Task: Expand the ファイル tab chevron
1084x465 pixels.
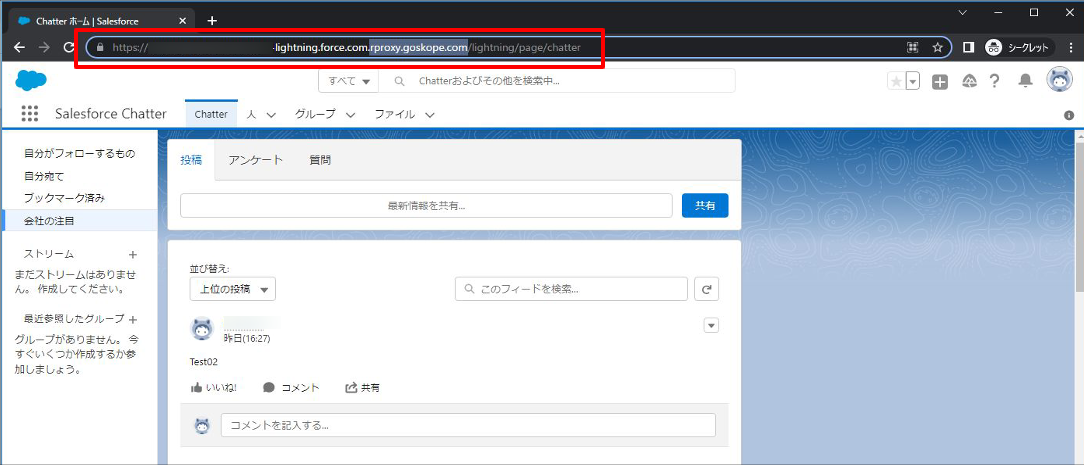Action: tap(430, 115)
